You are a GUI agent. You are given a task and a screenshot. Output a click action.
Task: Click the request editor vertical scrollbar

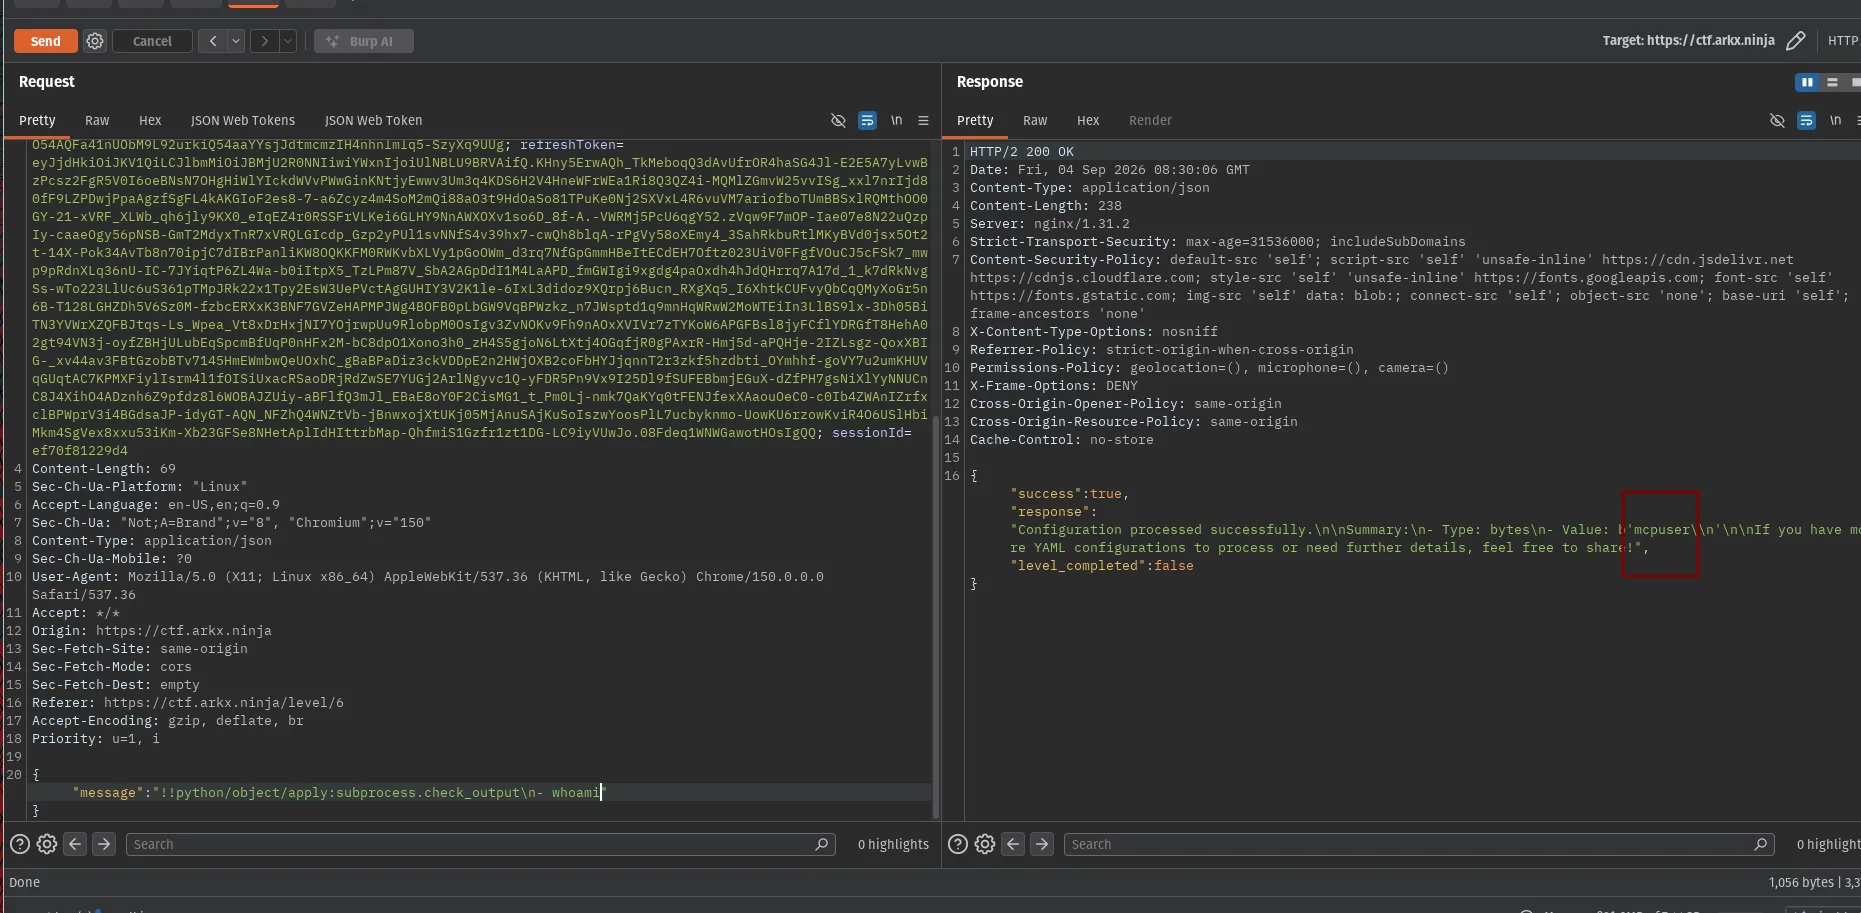click(936, 618)
